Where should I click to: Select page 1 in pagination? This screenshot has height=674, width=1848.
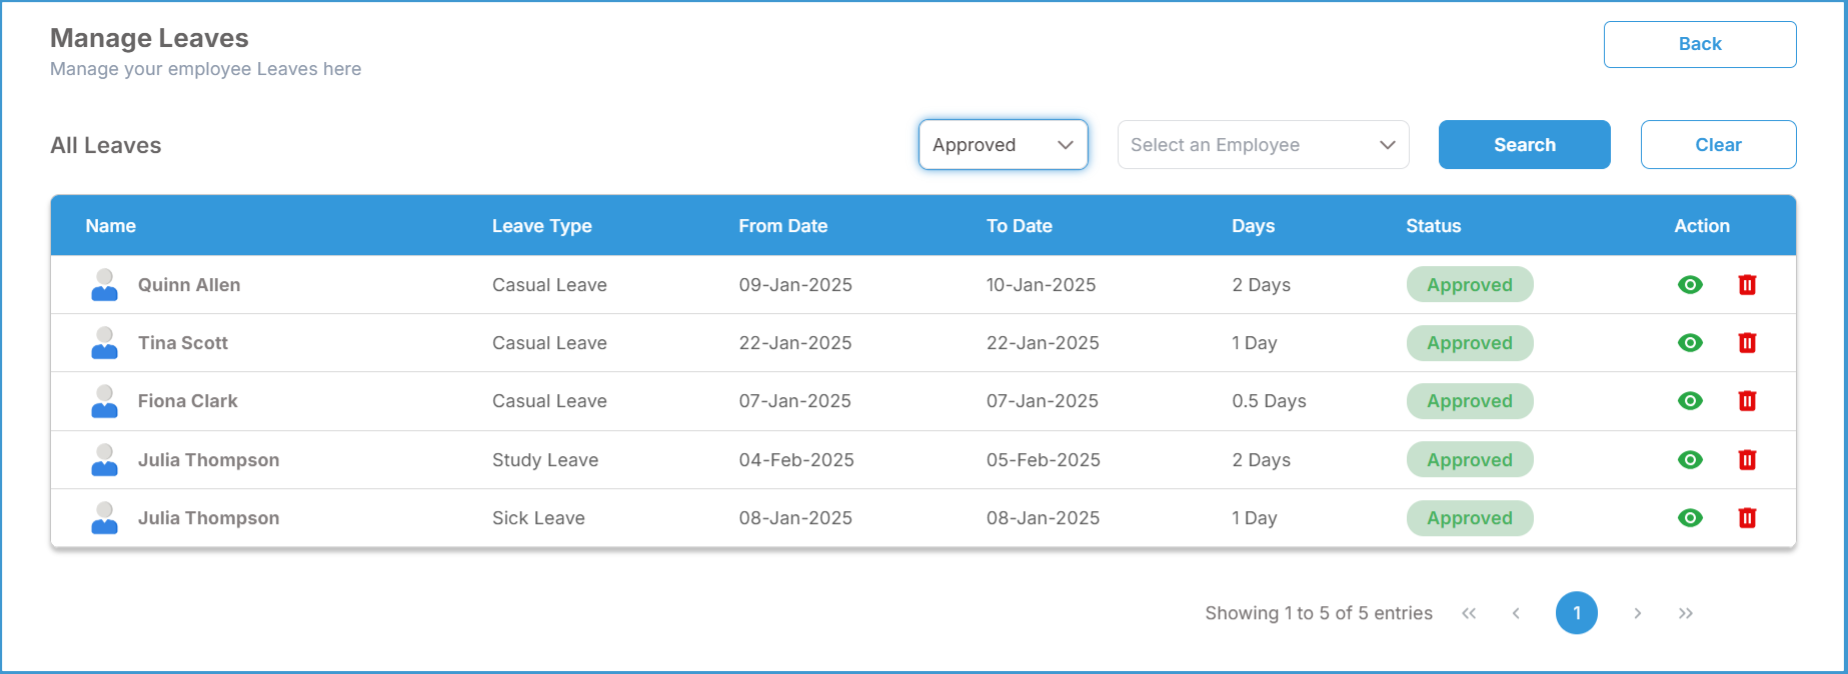pos(1576,613)
